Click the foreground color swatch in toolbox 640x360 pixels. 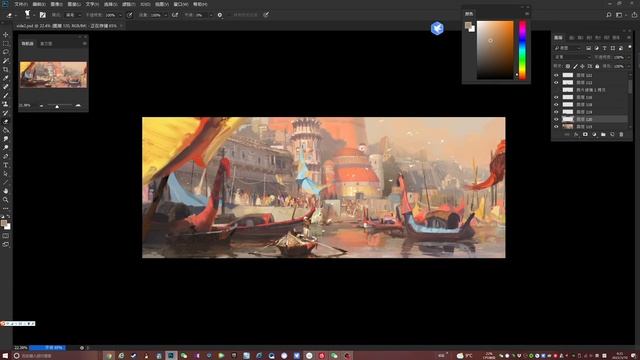click(x=4, y=223)
